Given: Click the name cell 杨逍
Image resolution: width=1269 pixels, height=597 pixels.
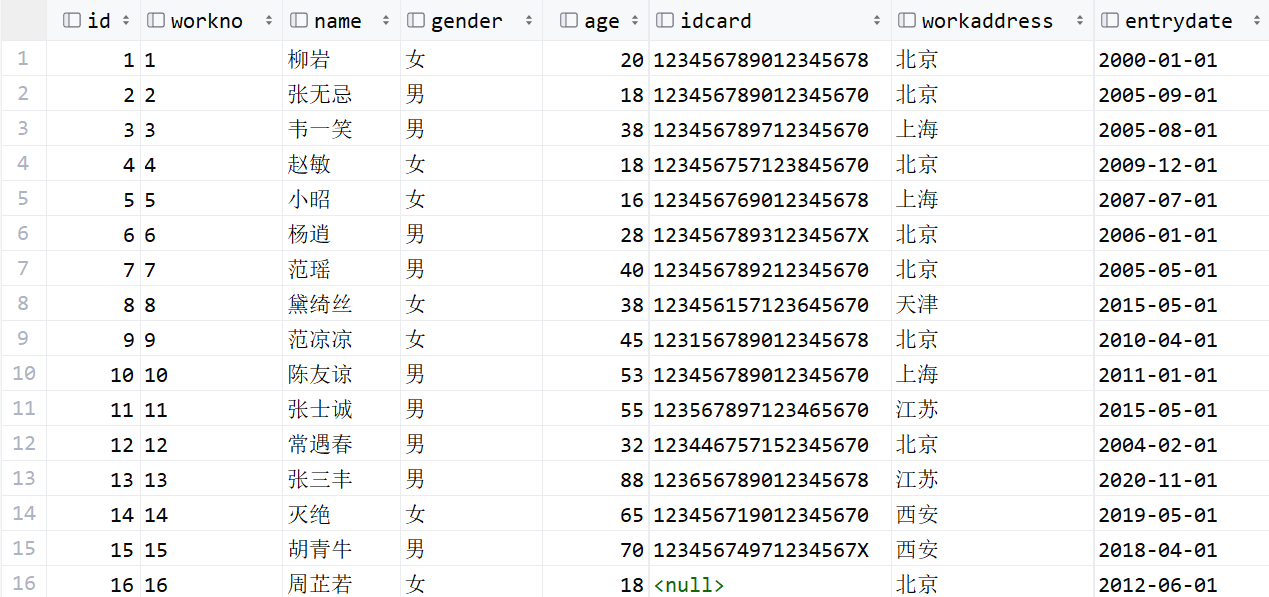Looking at the screenshot, I should (x=309, y=235).
